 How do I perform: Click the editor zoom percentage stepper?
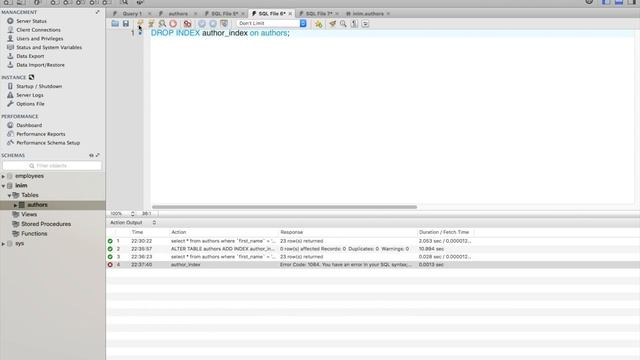133,213
